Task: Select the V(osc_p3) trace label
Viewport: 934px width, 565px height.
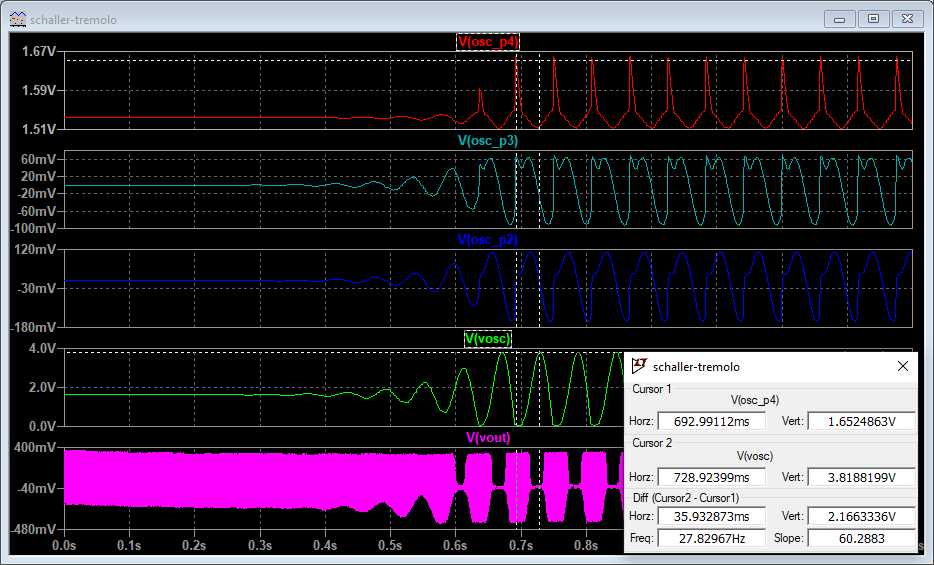Action: point(487,141)
